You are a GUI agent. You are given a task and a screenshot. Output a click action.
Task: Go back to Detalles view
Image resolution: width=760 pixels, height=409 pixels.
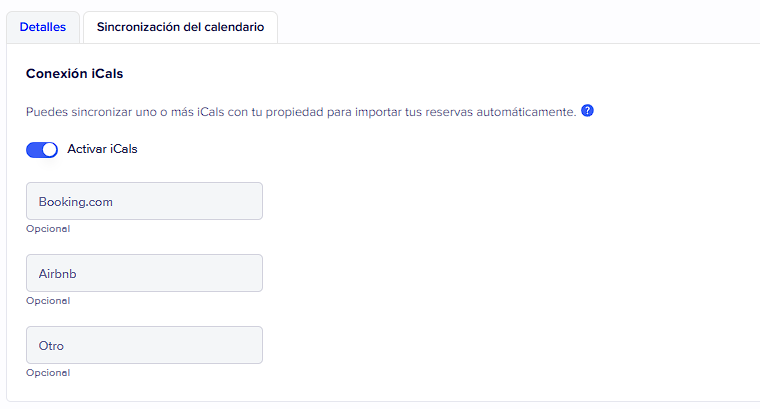43,27
